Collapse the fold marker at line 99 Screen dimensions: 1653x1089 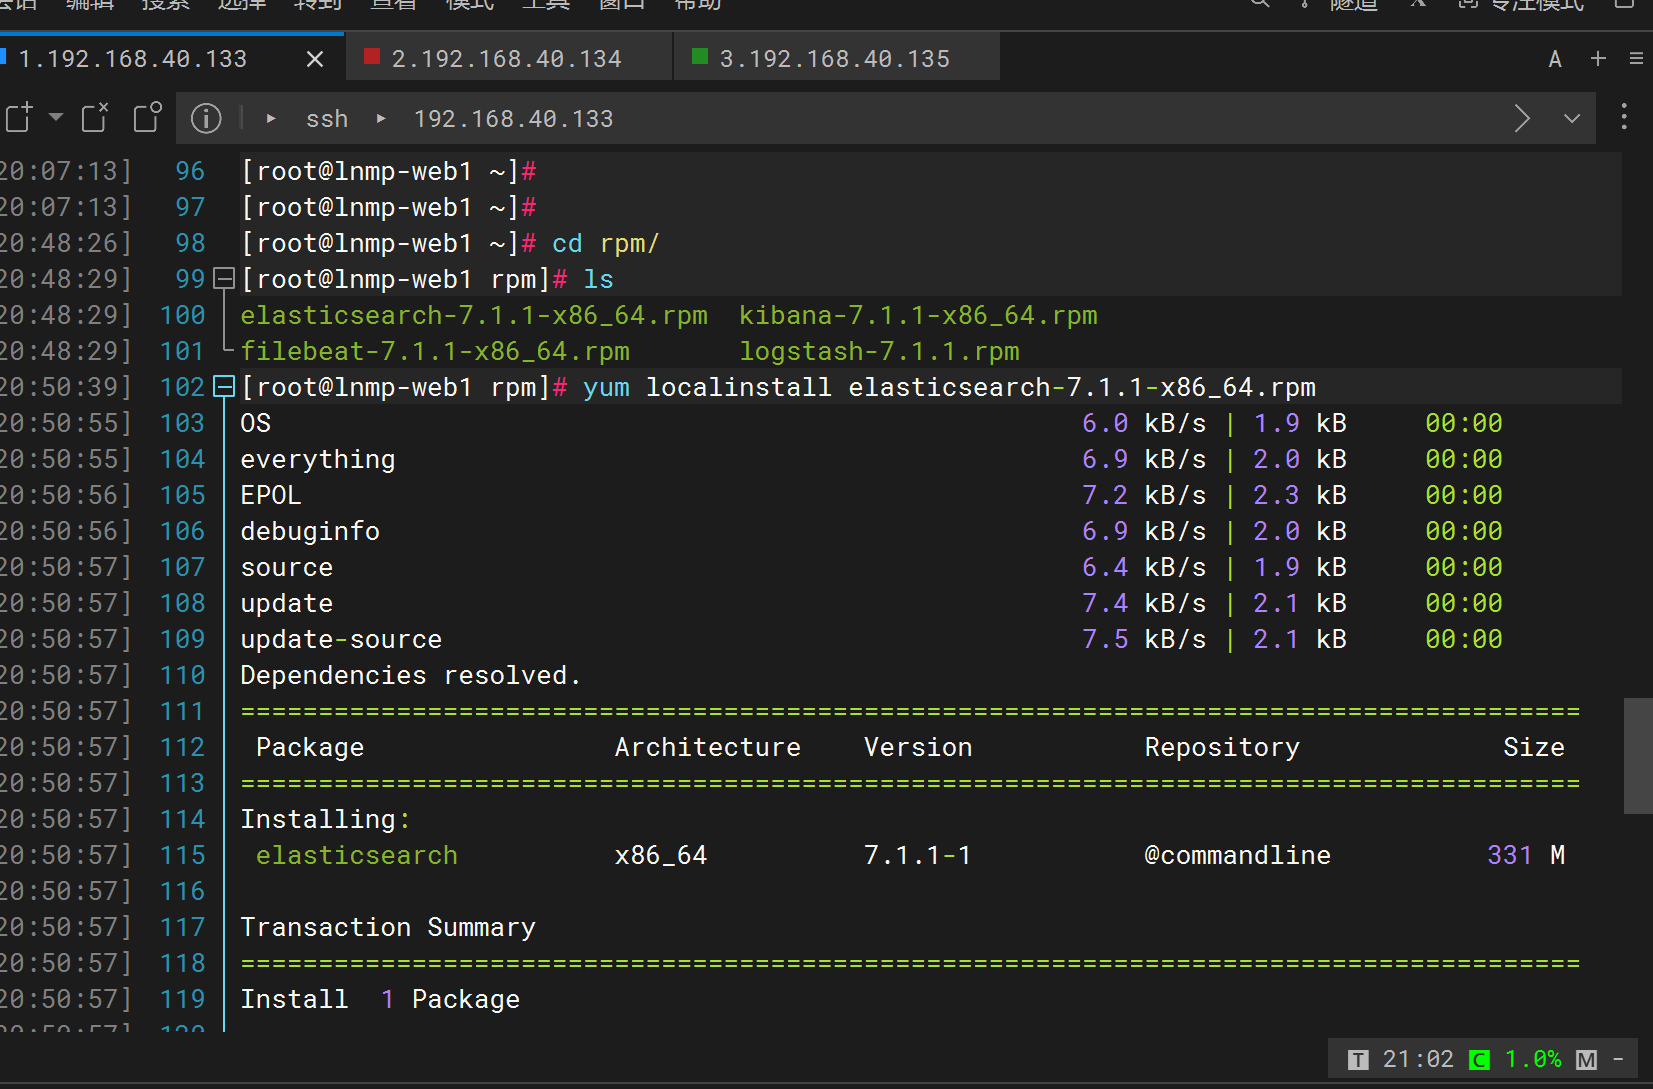point(224,278)
